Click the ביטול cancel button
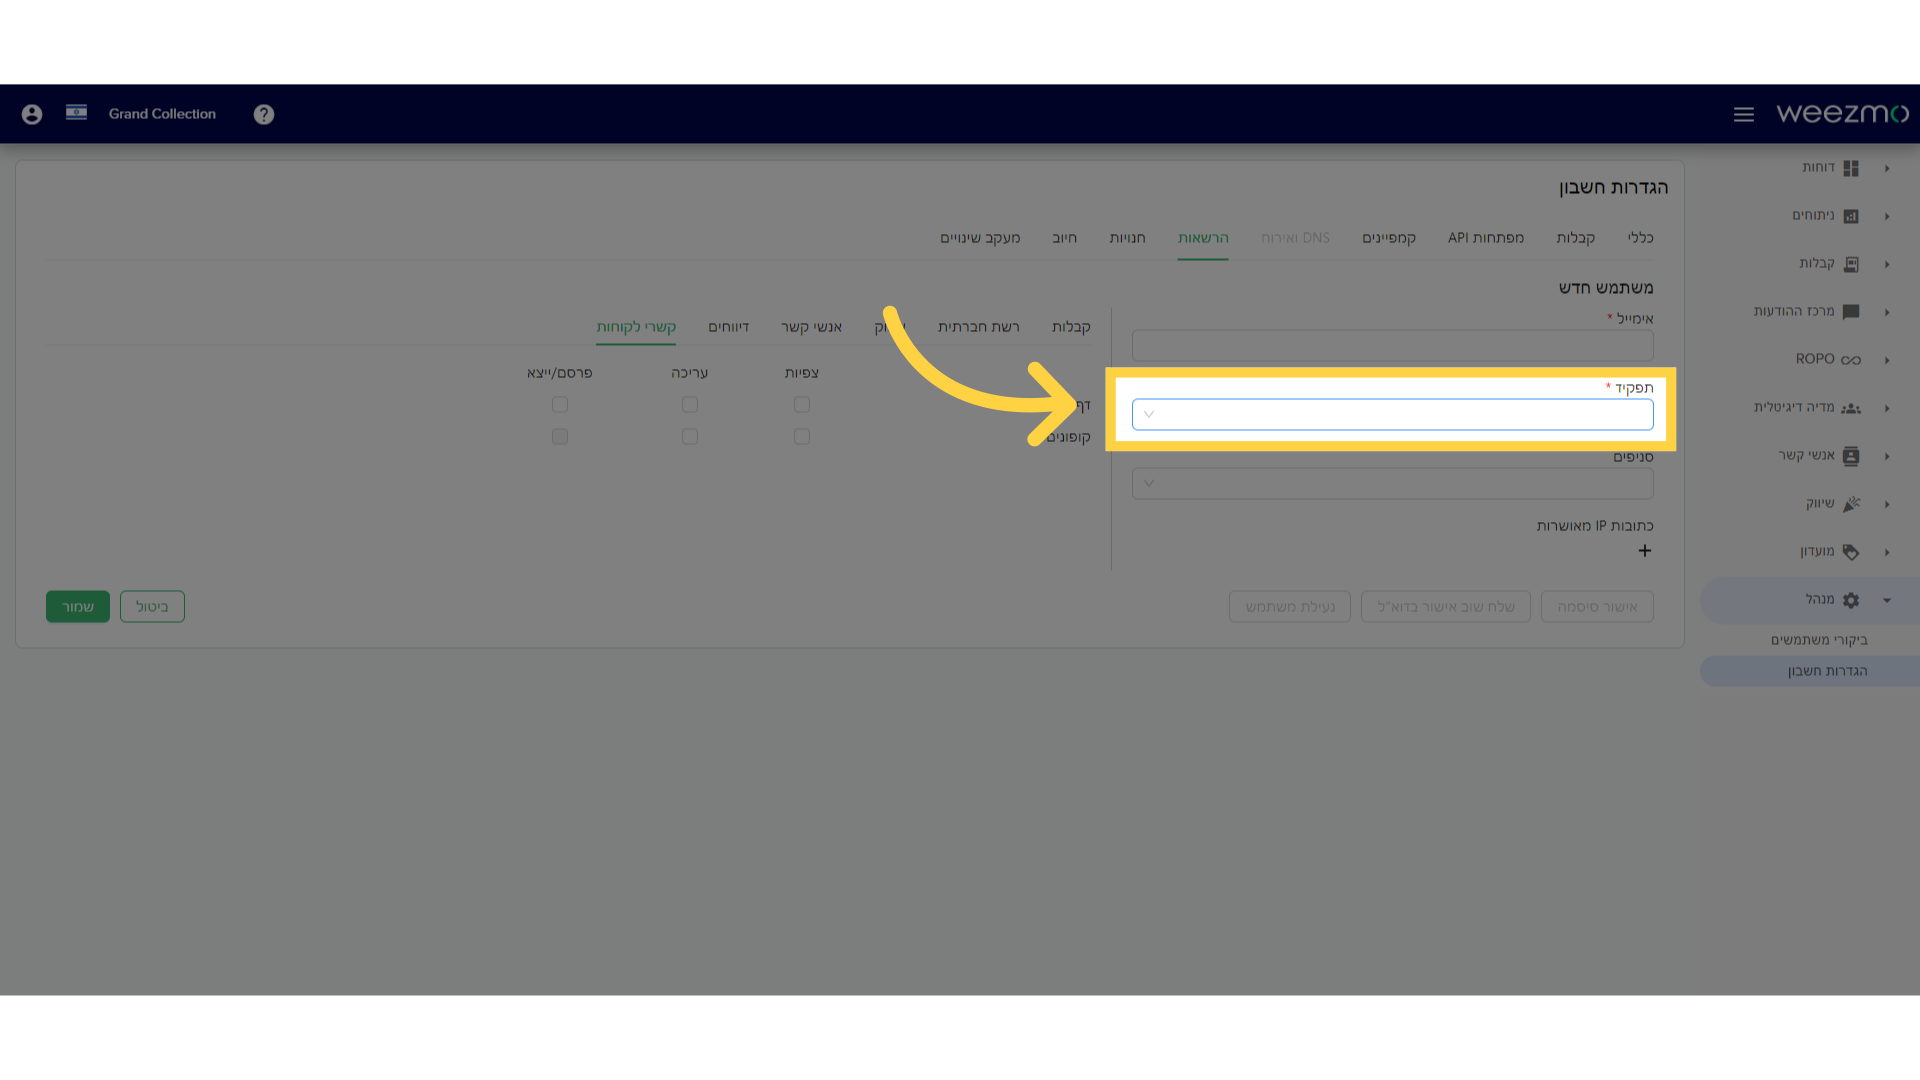This screenshot has width=1920, height=1080. click(x=152, y=606)
